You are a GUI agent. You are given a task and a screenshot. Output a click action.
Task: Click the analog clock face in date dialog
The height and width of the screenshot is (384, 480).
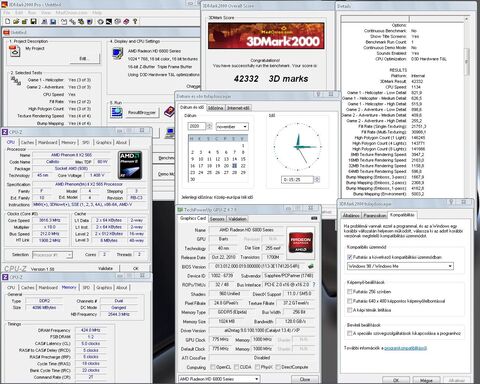coord(297,147)
